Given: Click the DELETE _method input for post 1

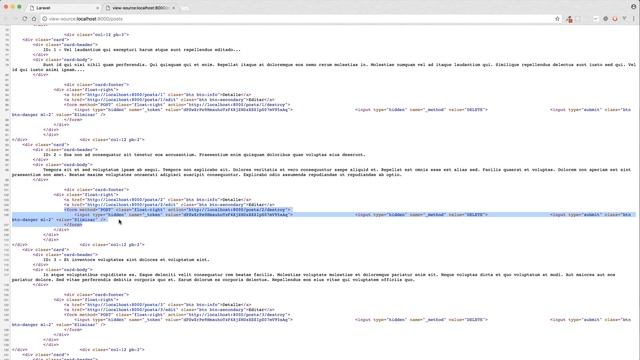Looking at the screenshot, I should 421,110.
